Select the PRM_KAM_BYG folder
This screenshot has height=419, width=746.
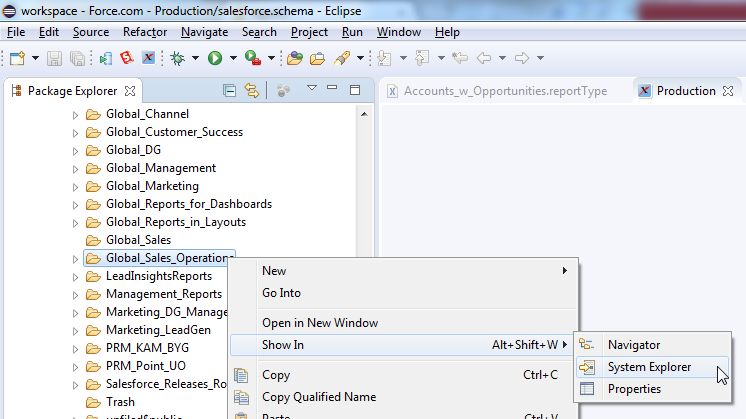point(147,348)
